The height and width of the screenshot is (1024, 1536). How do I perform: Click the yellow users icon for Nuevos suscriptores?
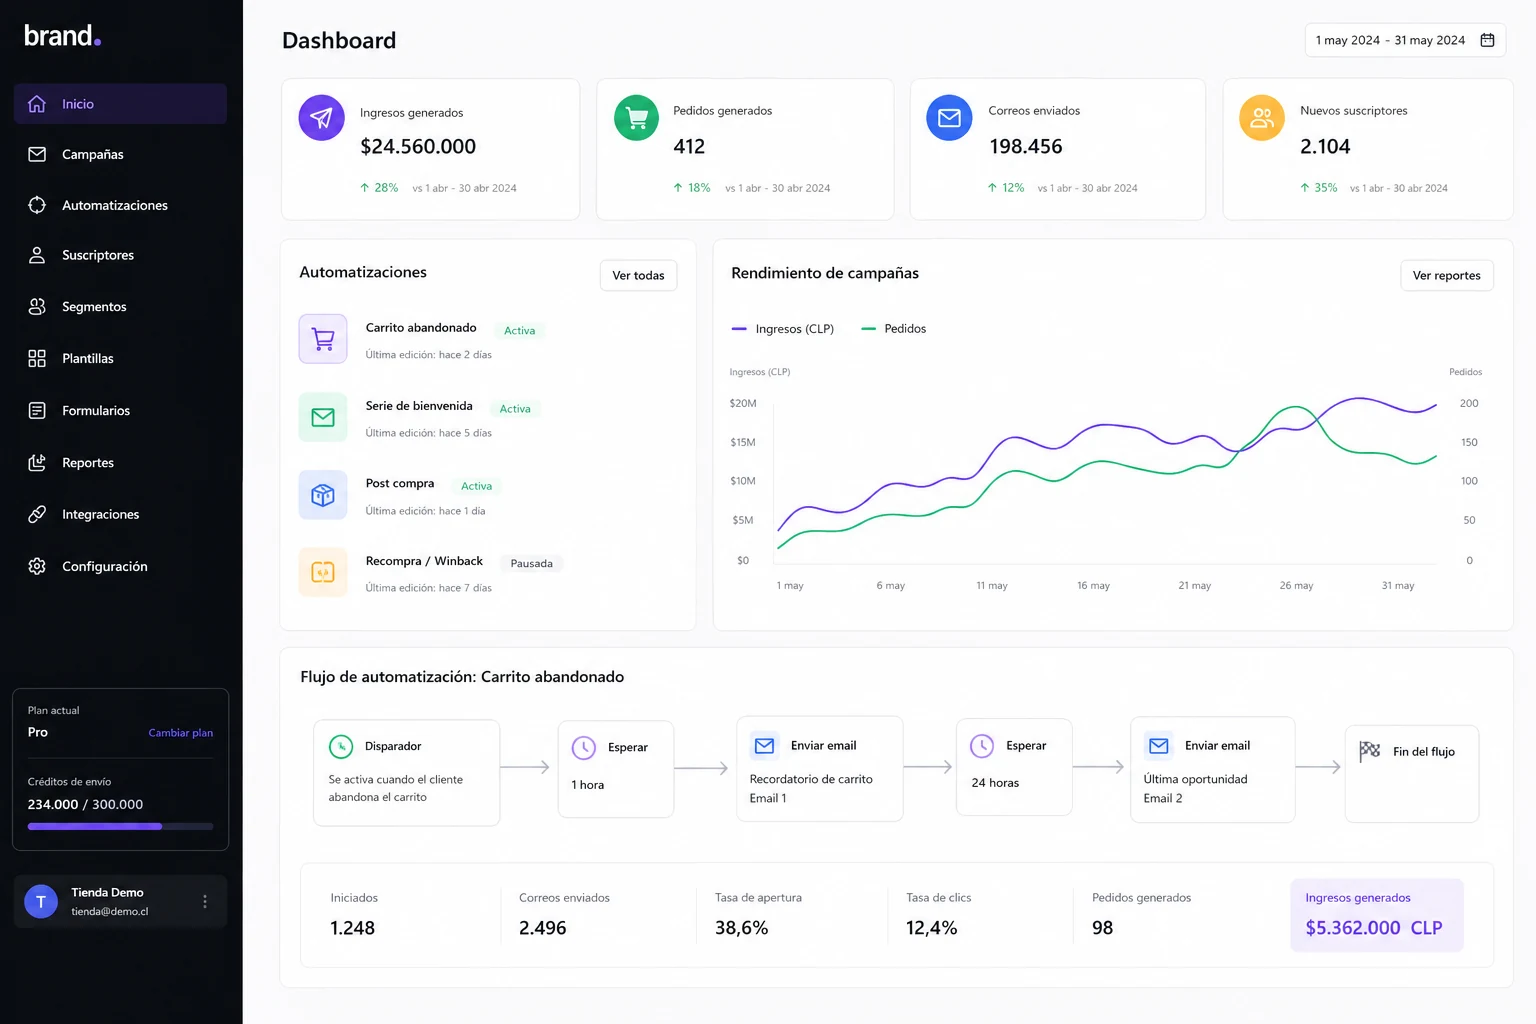1262,118
